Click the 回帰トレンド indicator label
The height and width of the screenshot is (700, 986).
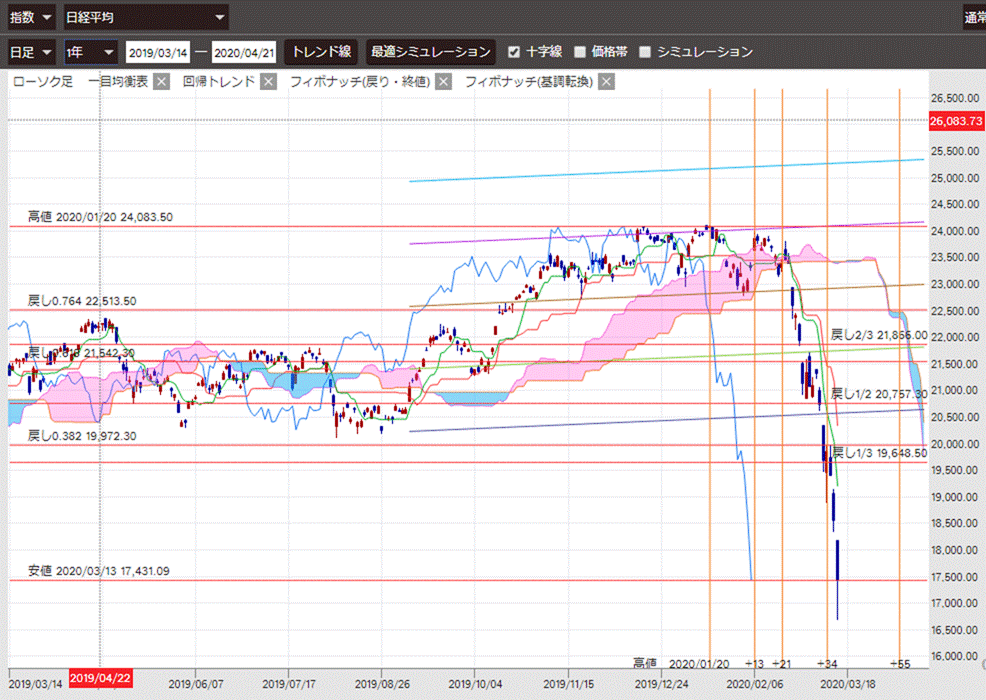click(x=219, y=82)
